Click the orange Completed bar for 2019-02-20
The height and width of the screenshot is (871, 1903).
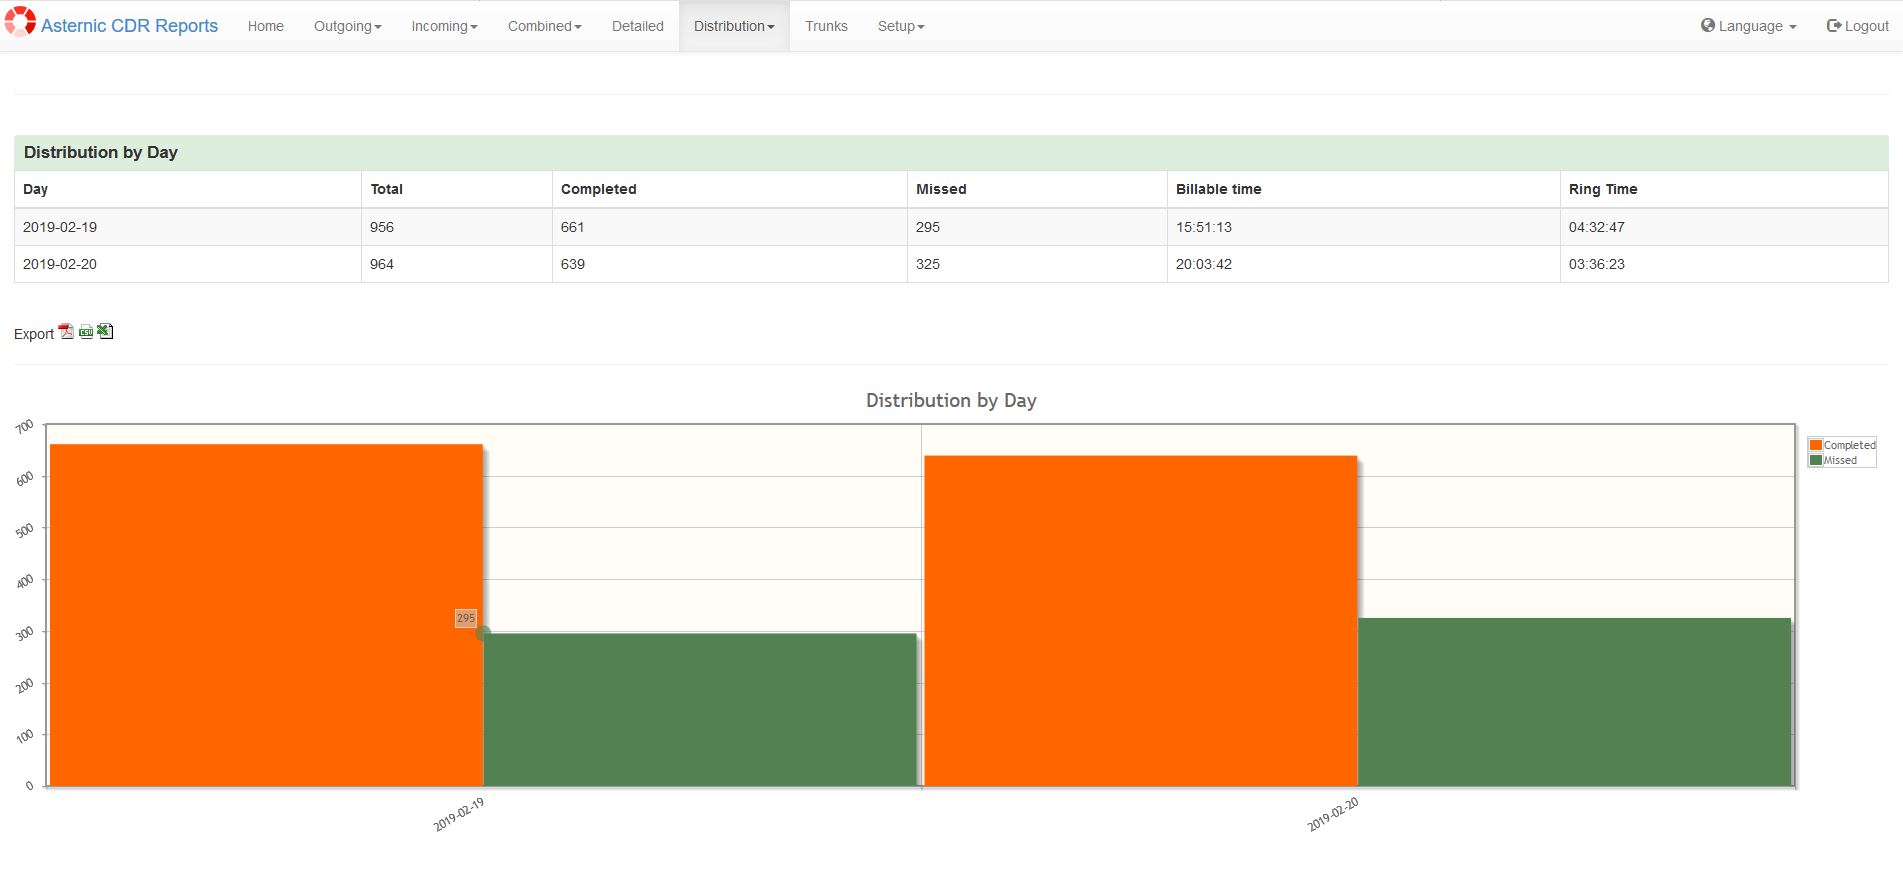point(1140,620)
